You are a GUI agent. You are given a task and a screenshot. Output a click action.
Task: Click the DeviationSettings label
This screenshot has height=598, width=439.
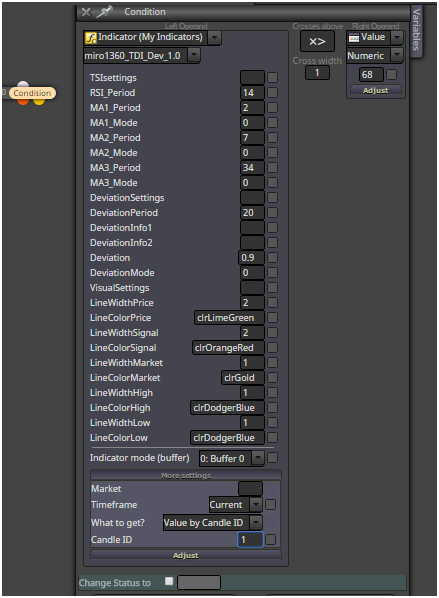tap(127, 198)
